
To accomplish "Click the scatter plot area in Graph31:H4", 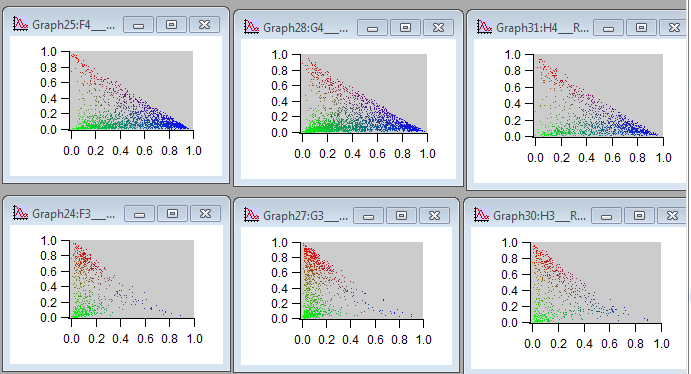I will pyautogui.click(x=599, y=95).
